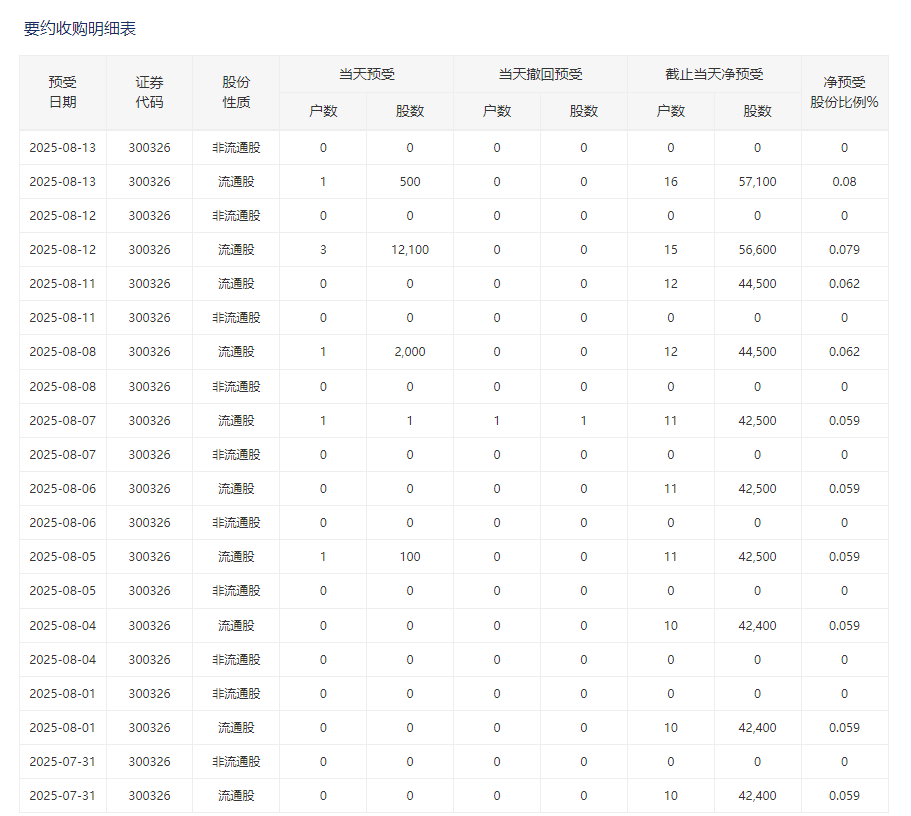Select 42,400 in the 2025-08-04 row
The image size is (911, 816).
coord(757,626)
